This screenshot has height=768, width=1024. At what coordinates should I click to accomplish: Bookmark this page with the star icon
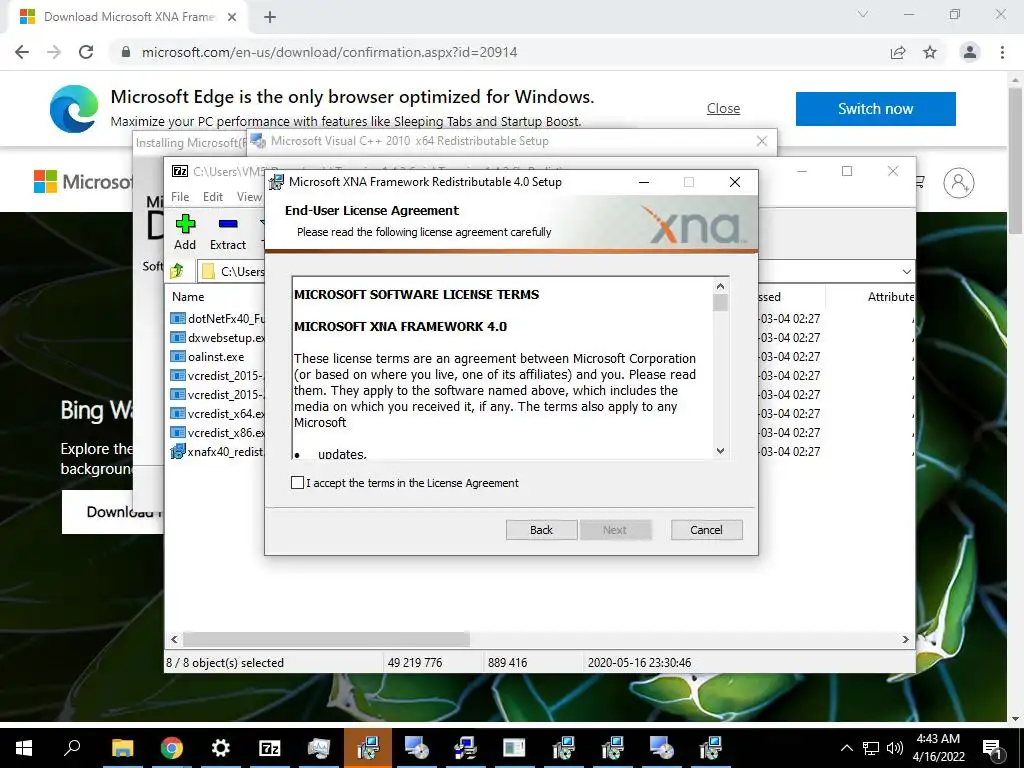pyautogui.click(x=930, y=52)
